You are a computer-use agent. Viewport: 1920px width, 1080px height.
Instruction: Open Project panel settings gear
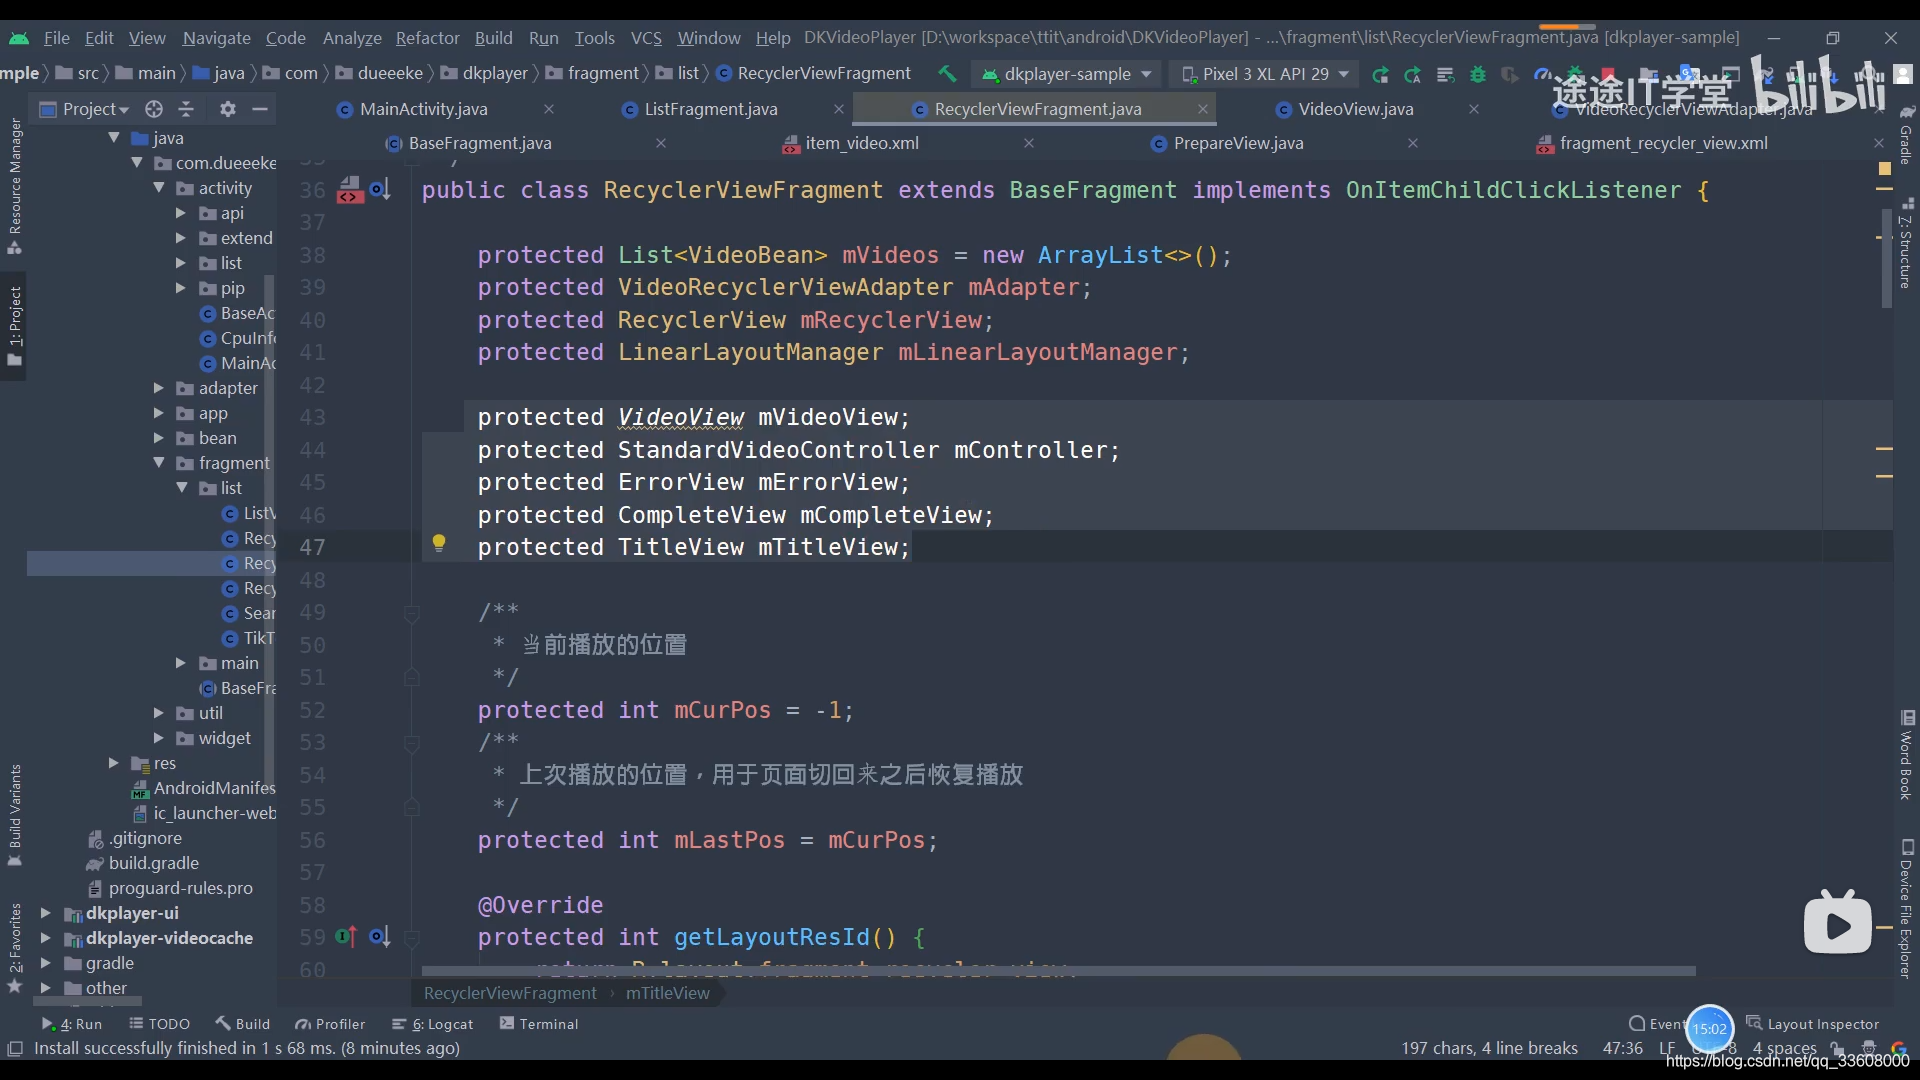(228, 109)
